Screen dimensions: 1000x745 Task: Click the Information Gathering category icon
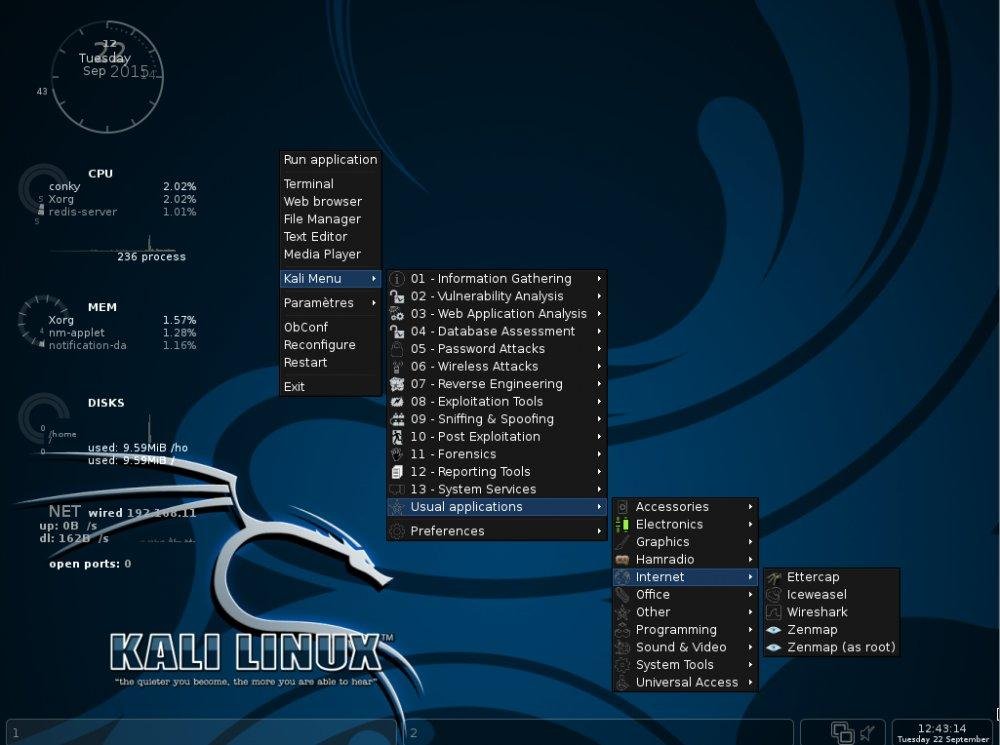397,279
